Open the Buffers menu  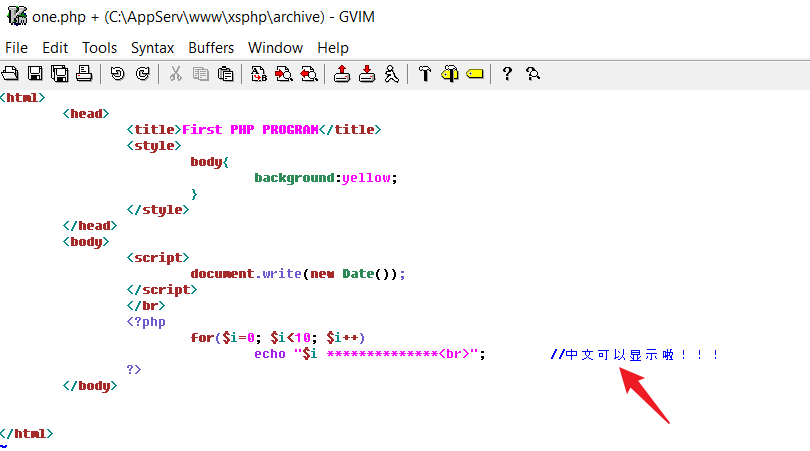coord(211,48)
